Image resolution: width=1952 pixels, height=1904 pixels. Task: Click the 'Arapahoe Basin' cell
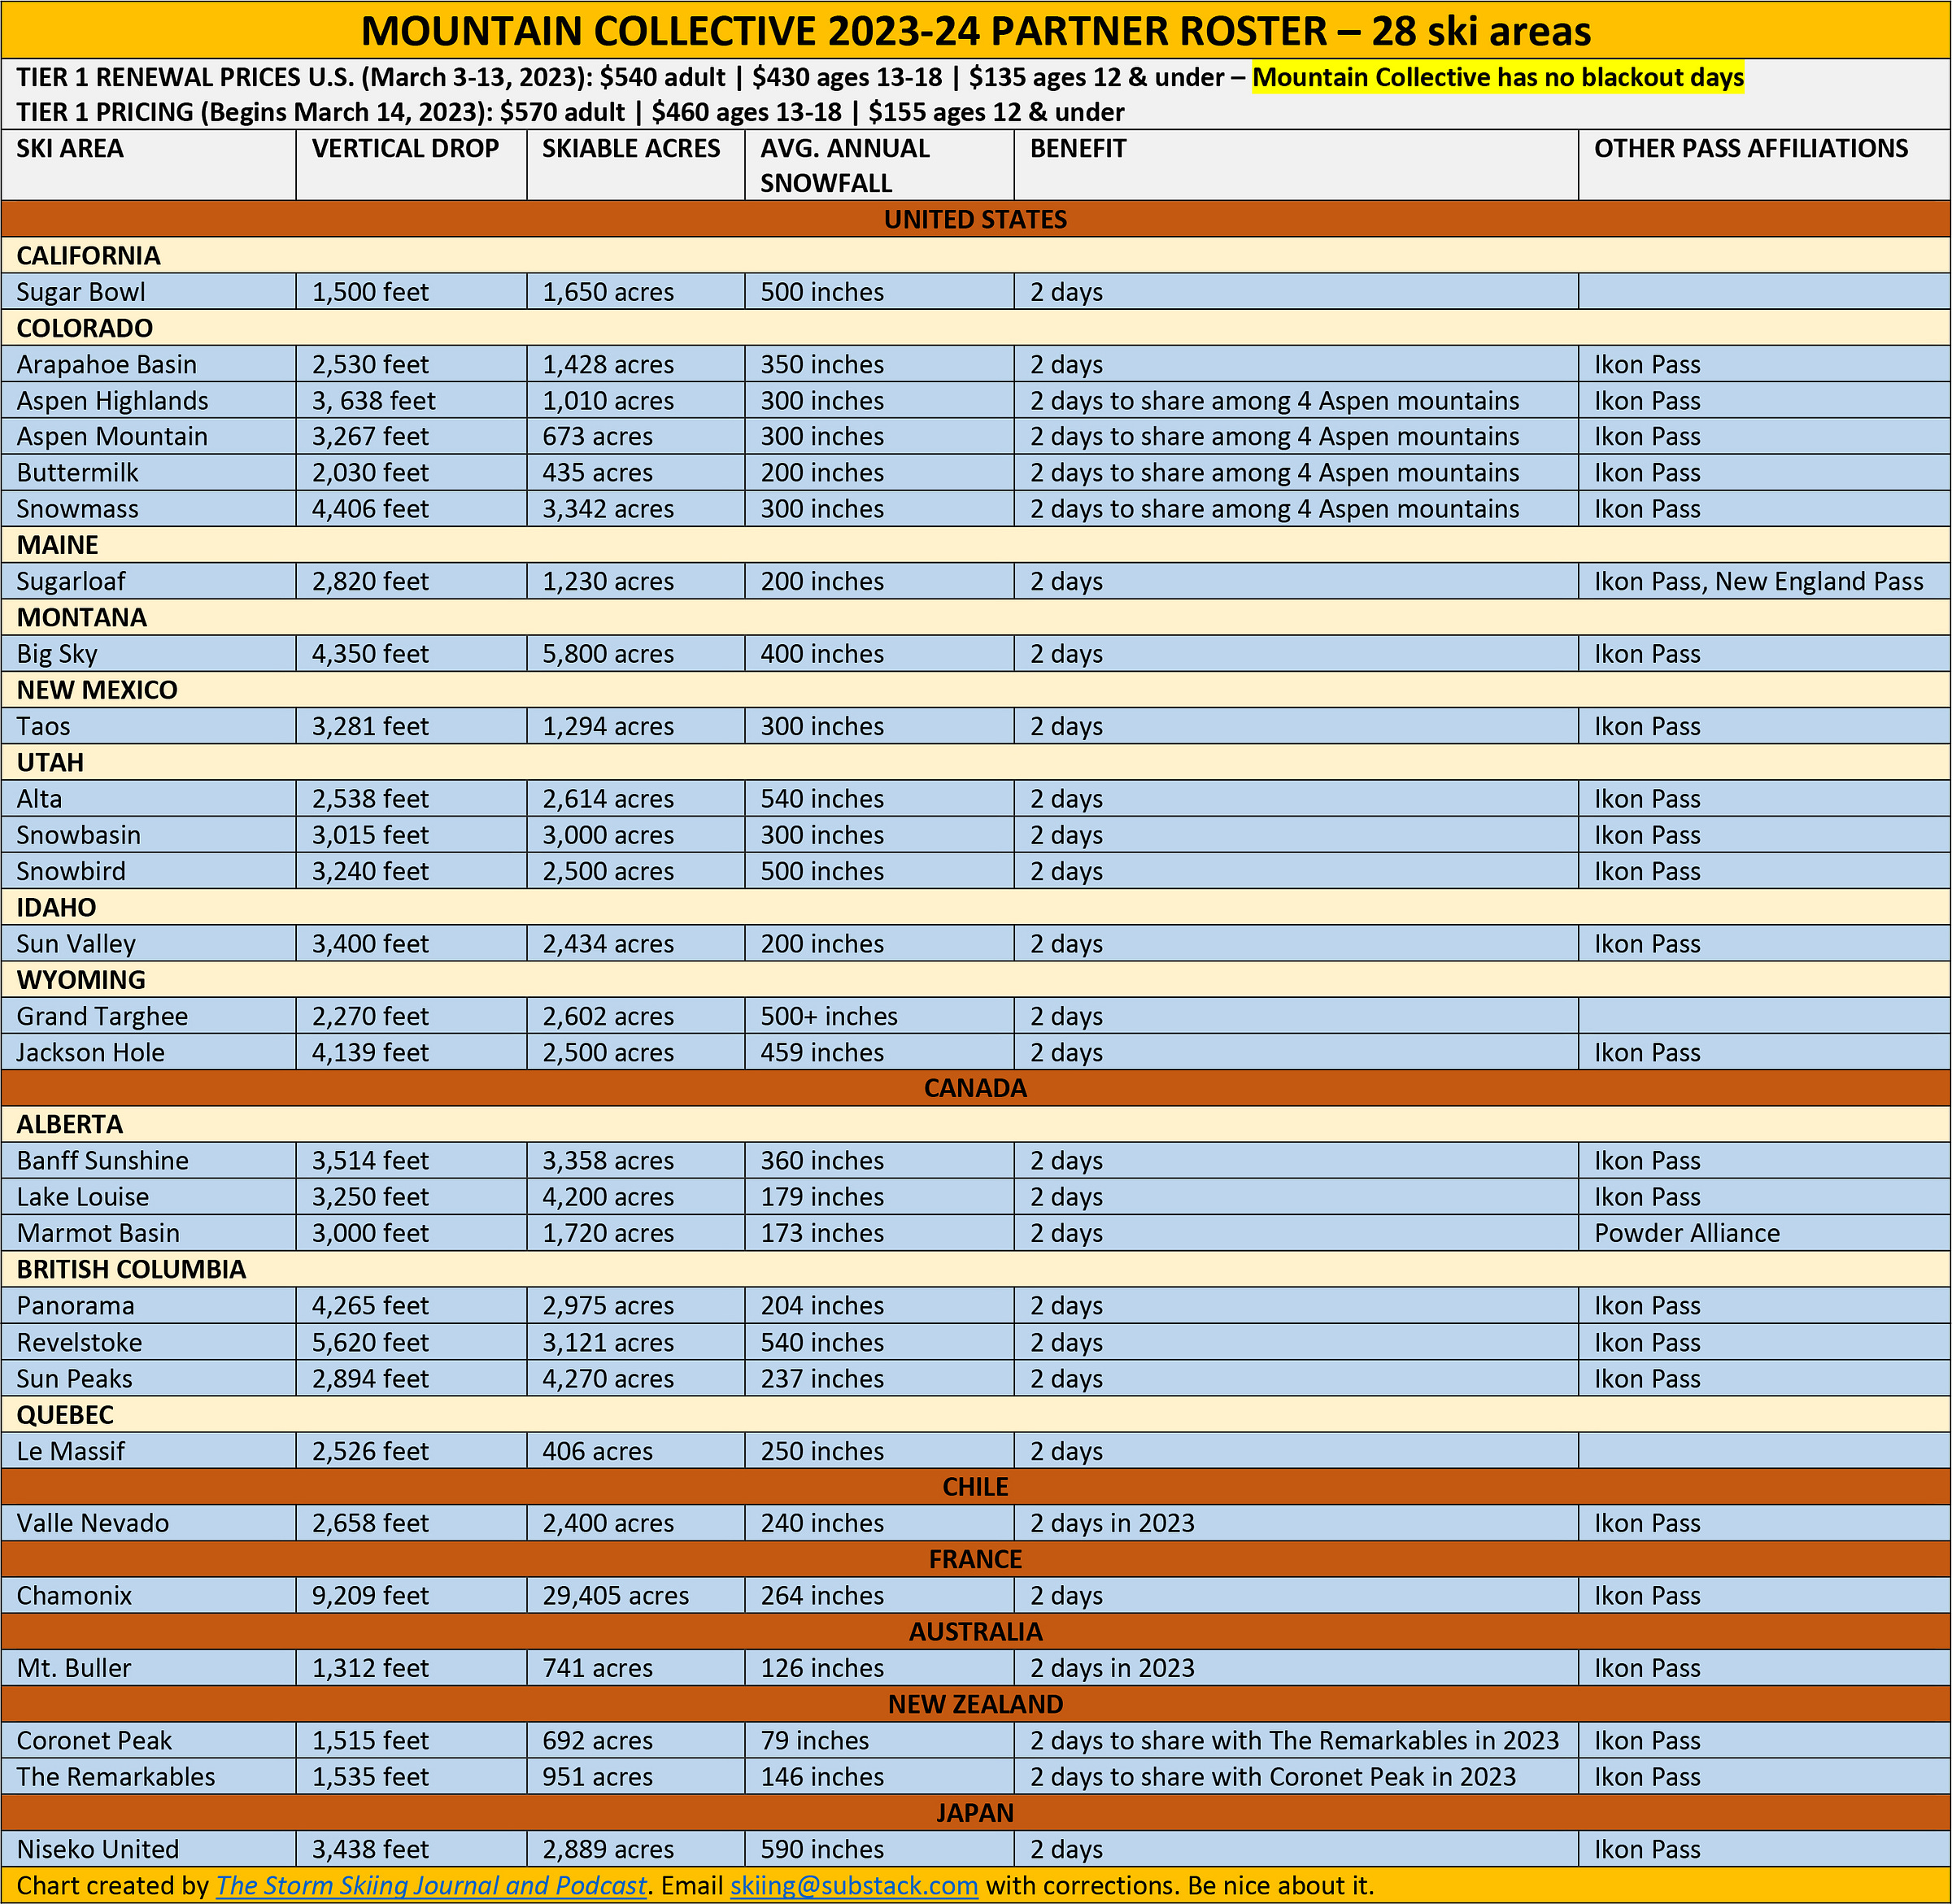(148, 364)
